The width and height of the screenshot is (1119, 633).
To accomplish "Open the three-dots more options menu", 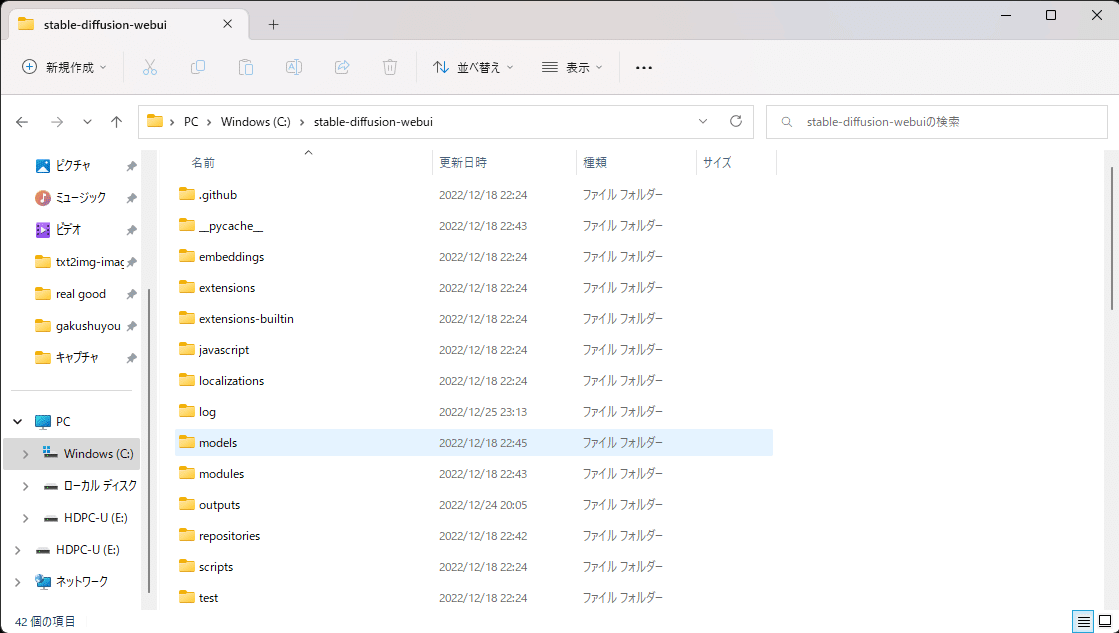I will (644, 68).
